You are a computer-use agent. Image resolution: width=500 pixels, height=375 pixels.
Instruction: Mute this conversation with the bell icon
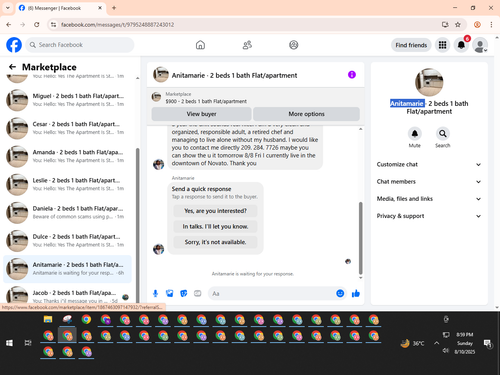pos(415,134)
